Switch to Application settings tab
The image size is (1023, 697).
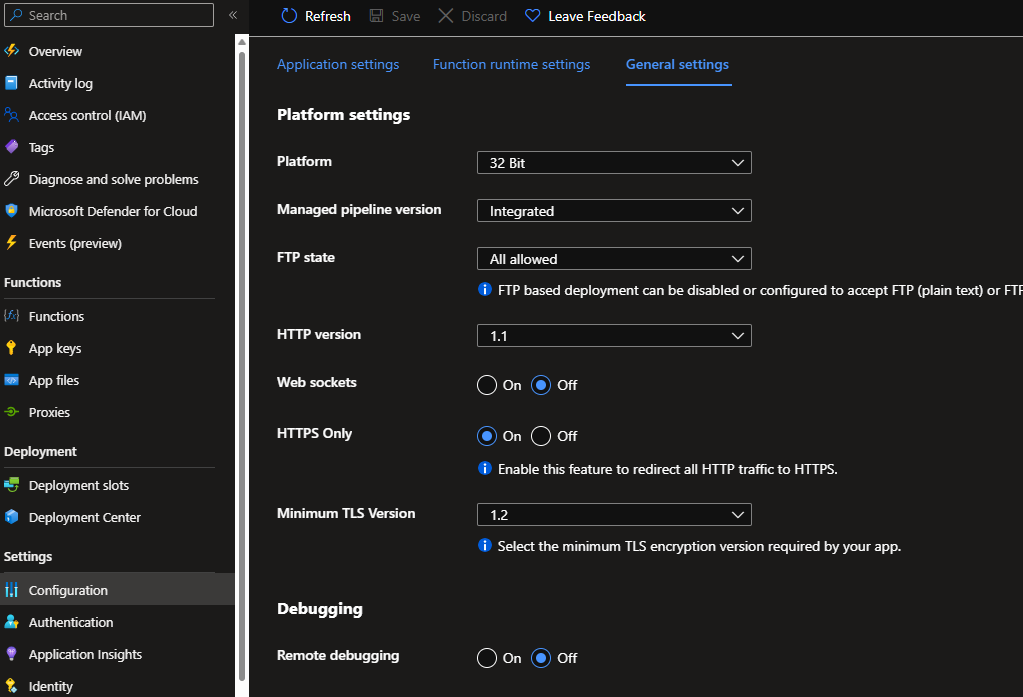click(x=338, y=64)
